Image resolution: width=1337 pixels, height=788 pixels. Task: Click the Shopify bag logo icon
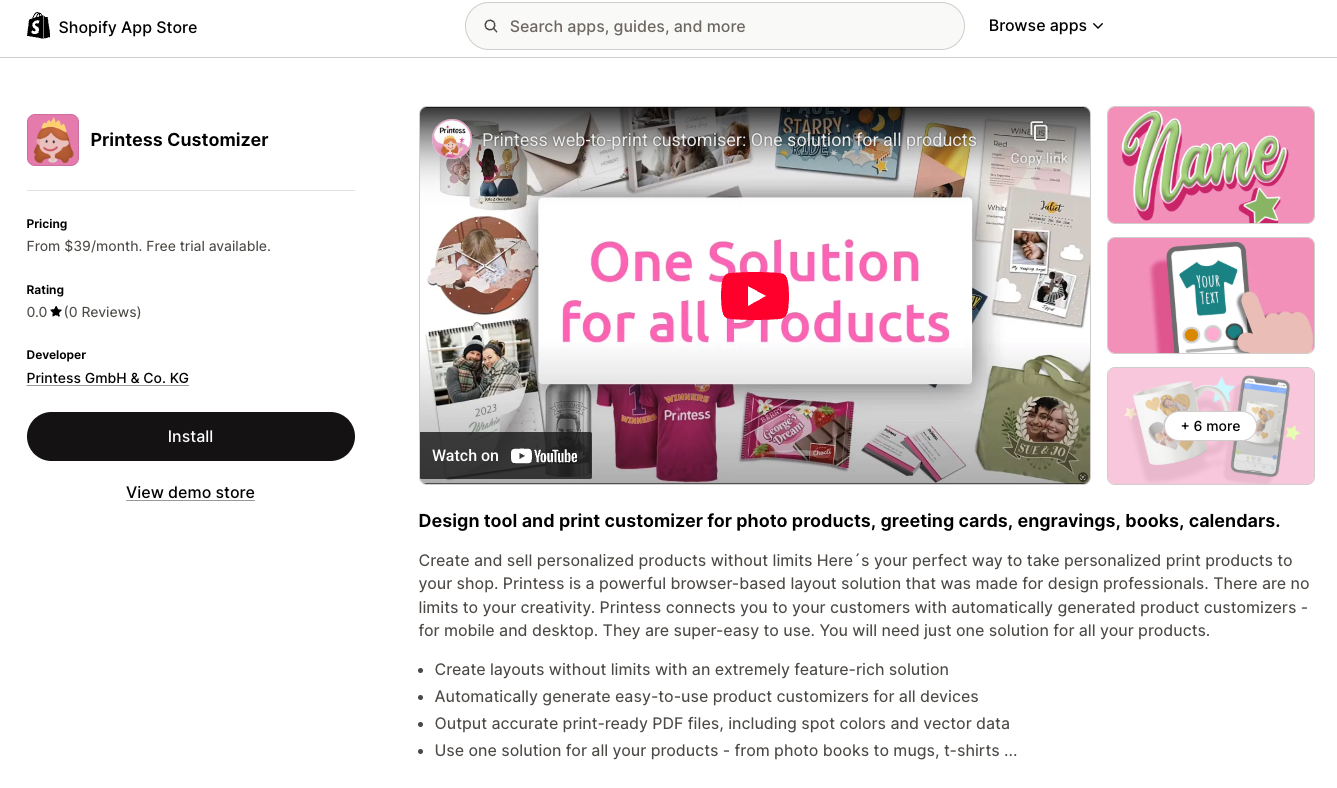38,26
